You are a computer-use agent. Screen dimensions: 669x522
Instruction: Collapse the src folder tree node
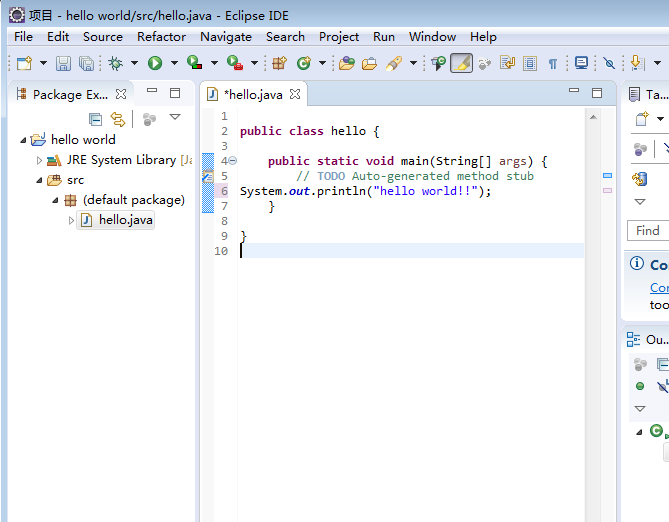click(40, 180)
